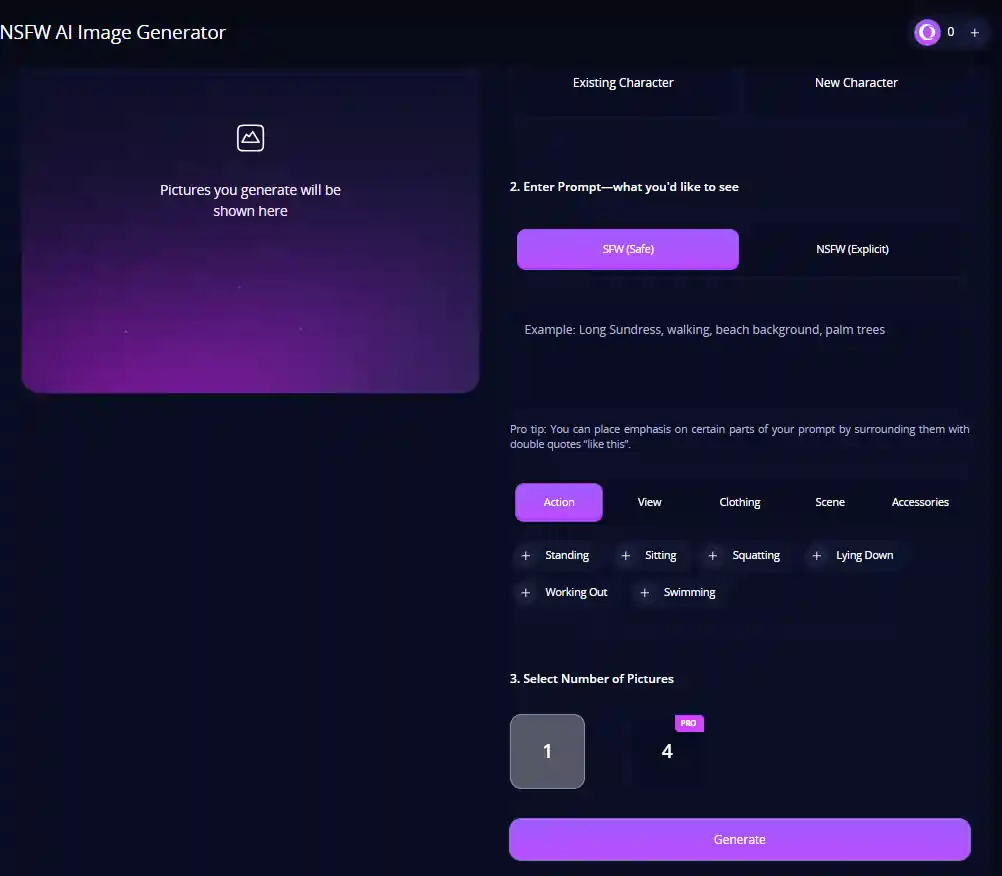Click the PRO badge above the 4-picture option
This screenshot has width=1002, height=876.
coord(688,722)
